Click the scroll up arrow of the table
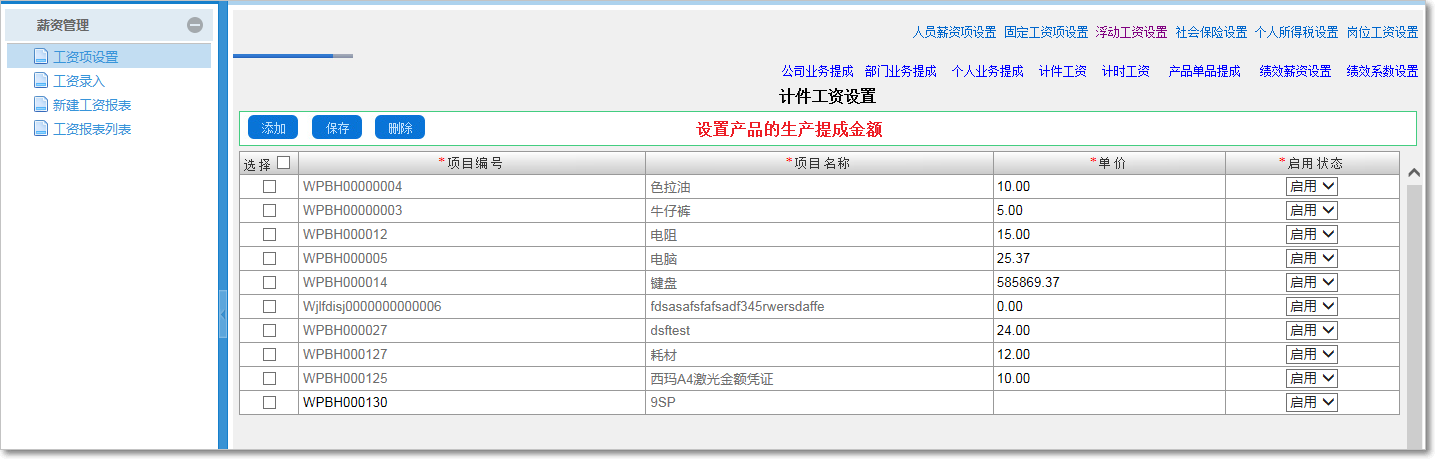Image resolution: width=1435 pixels, height=459 pixels. point(1414,173)
